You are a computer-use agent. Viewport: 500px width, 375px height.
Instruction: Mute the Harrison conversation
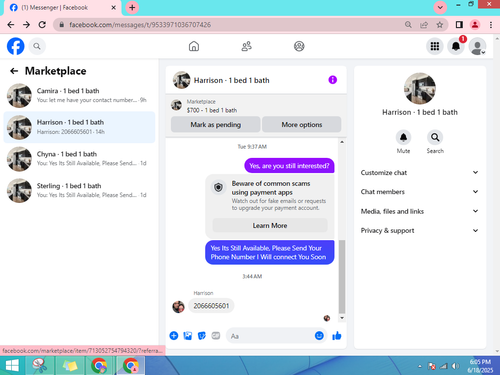point(403,137)
